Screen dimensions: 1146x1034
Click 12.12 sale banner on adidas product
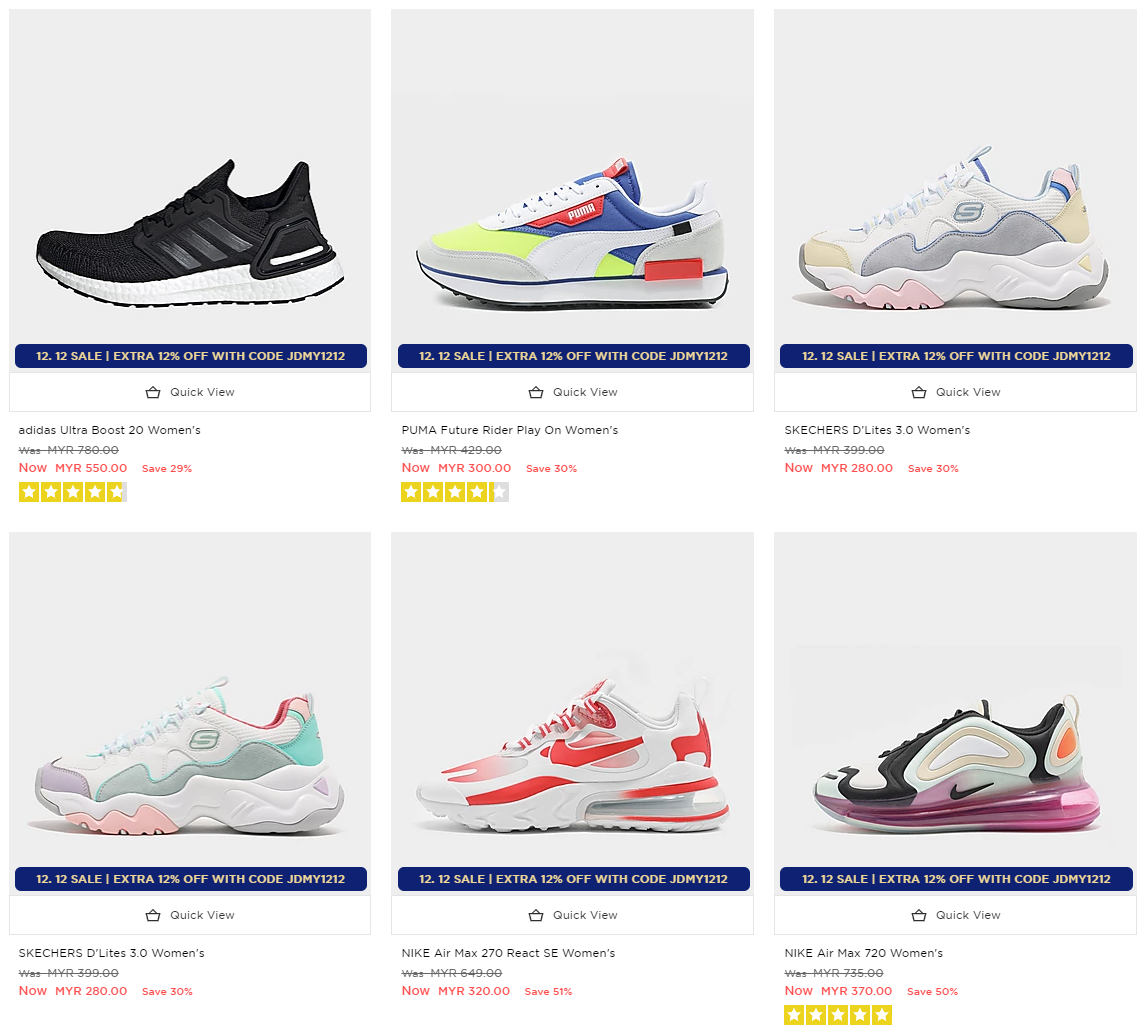(x=191, y=356)
